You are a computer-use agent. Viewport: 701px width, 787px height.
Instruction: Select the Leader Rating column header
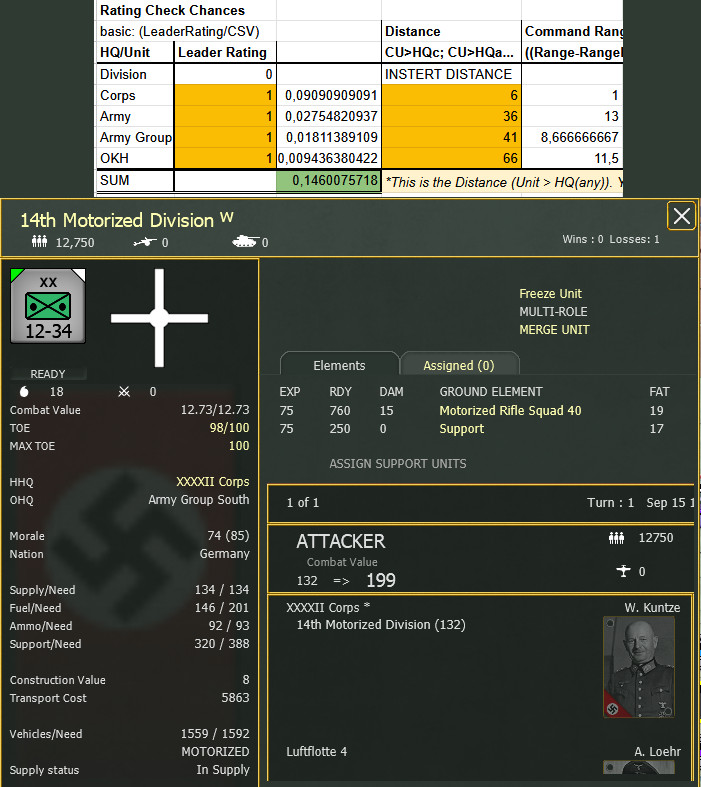coord(225,52)
